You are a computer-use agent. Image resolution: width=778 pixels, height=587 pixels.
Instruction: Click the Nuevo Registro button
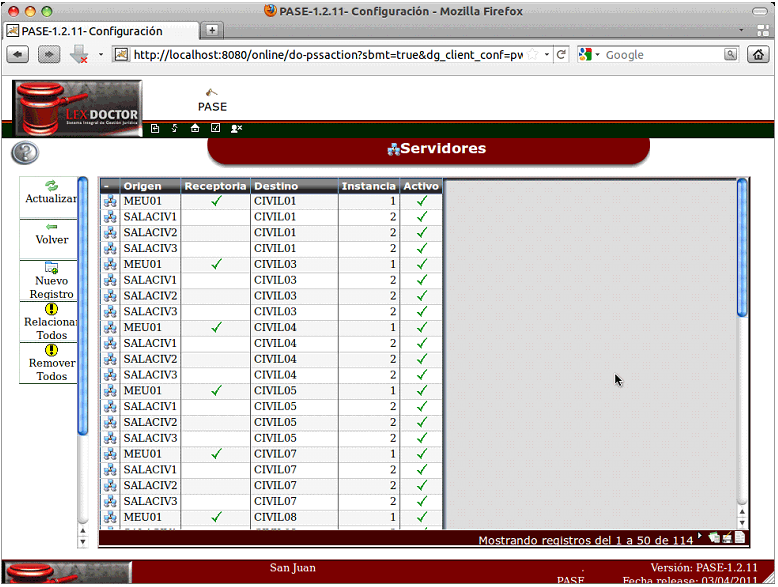pyautogui.click(x=51, y=281)
